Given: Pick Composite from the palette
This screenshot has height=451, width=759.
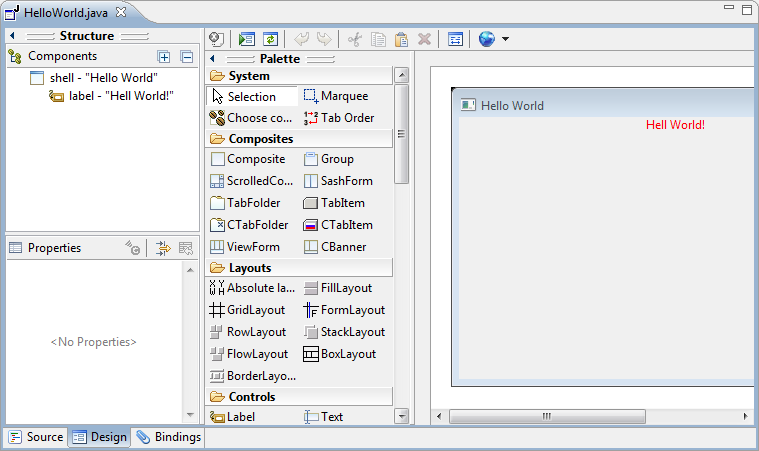Looking at the screenshot, I should (248, 159).
